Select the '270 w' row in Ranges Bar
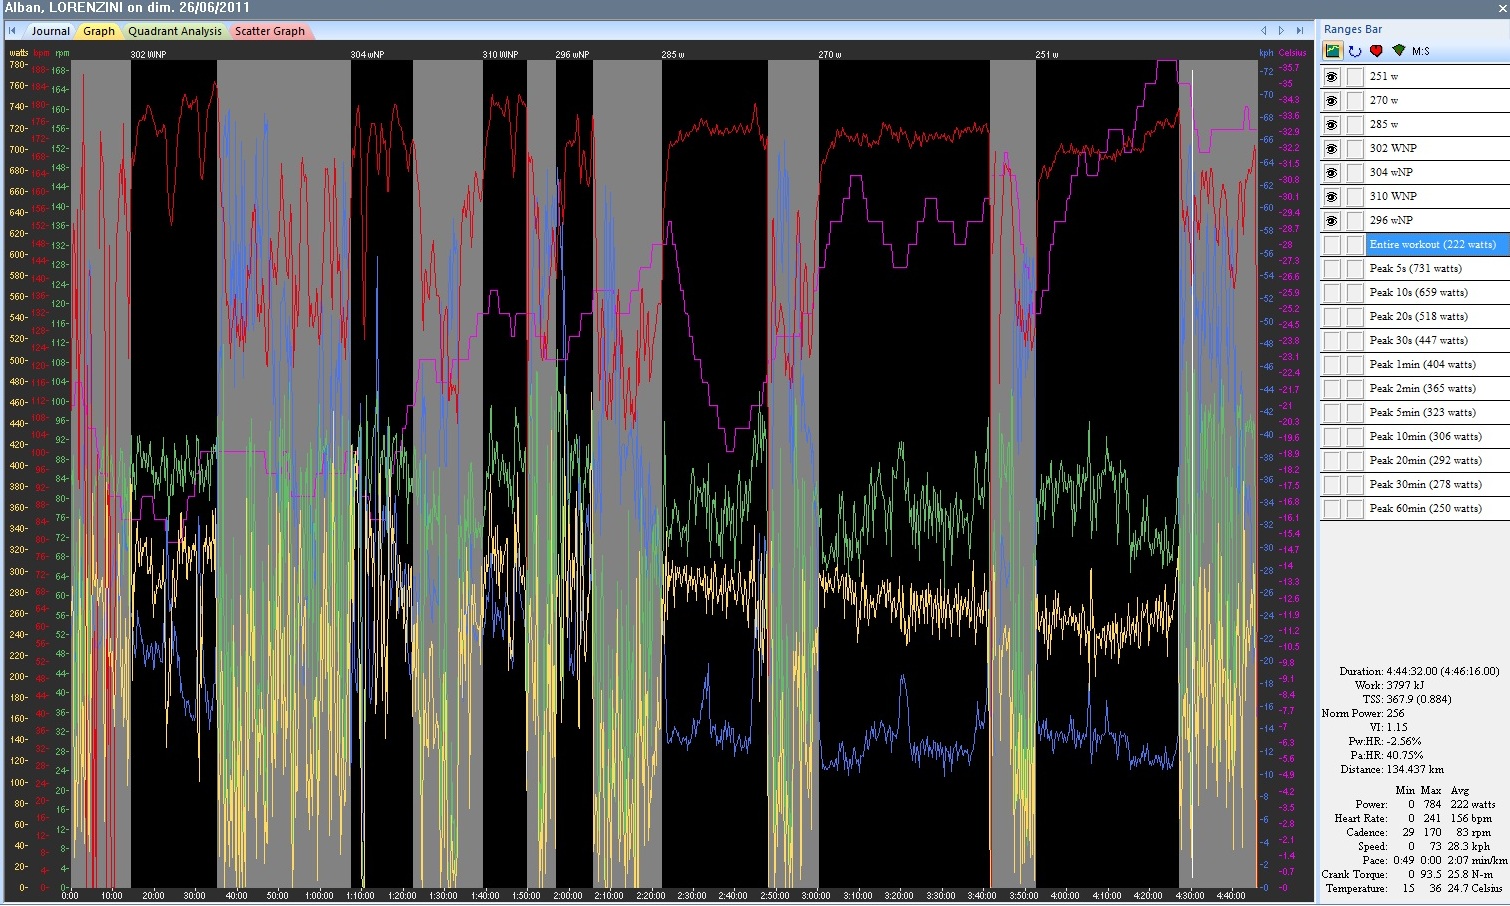The width and height of the screenshot is (1510, 906). (x=1438, y=100)
